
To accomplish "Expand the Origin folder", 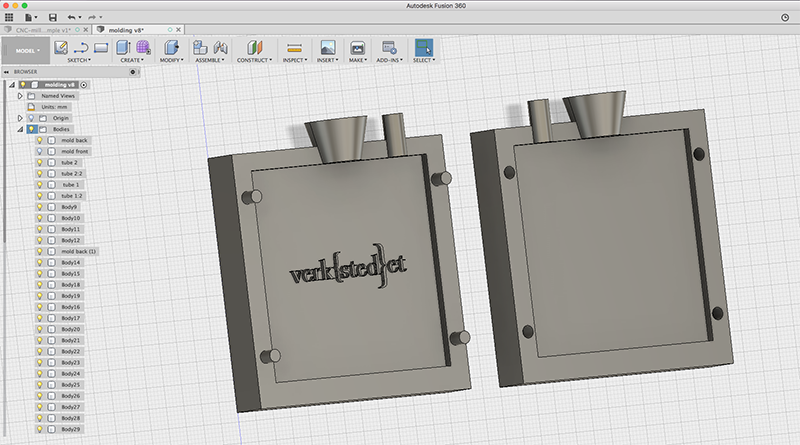I will point(20,118).
